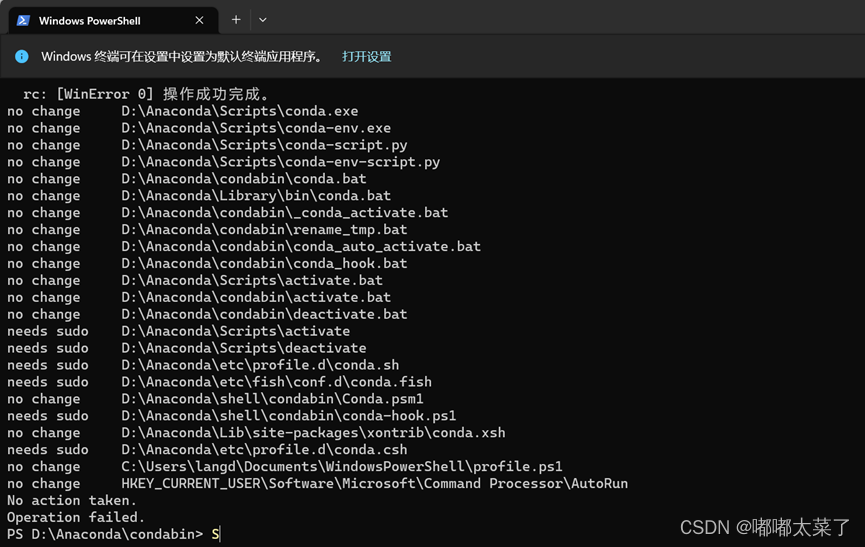Open a new terminal tab with plus
This screenshot has width=865, height=547.
click(x=236, y=20)
